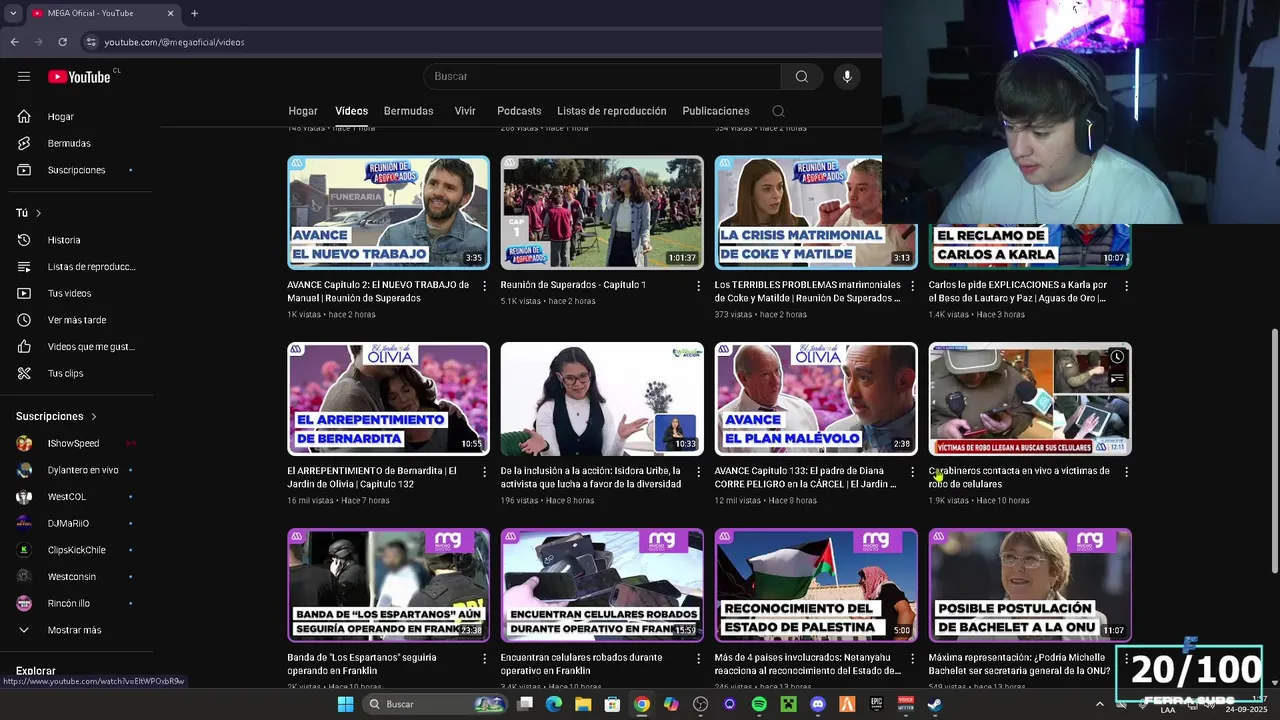Screen dimensions: 1280x720
Task: Open Suscripciones in sidebar
Action: [x=78, y=170]
